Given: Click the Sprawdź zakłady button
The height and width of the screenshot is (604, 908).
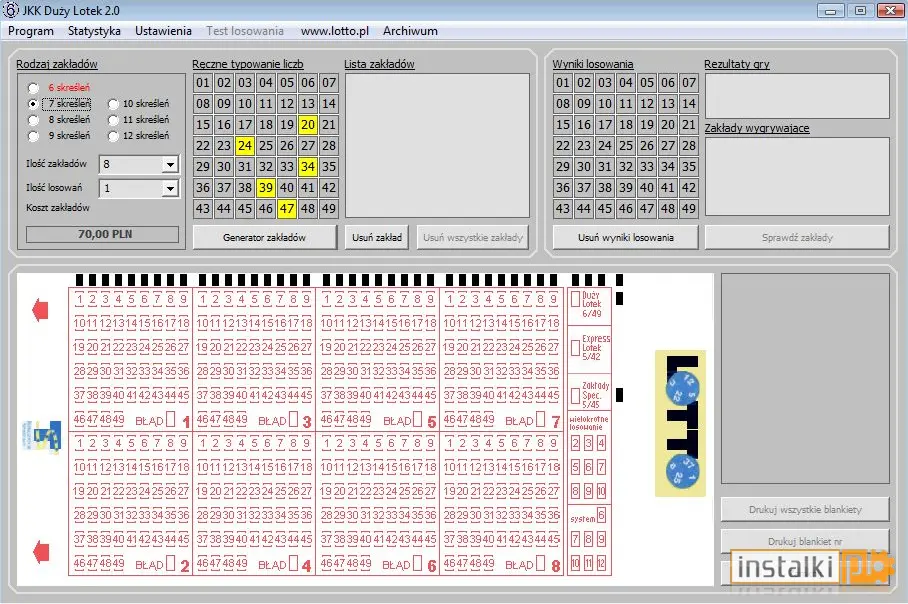Looking at the screenshot, I should click(797, 237).
